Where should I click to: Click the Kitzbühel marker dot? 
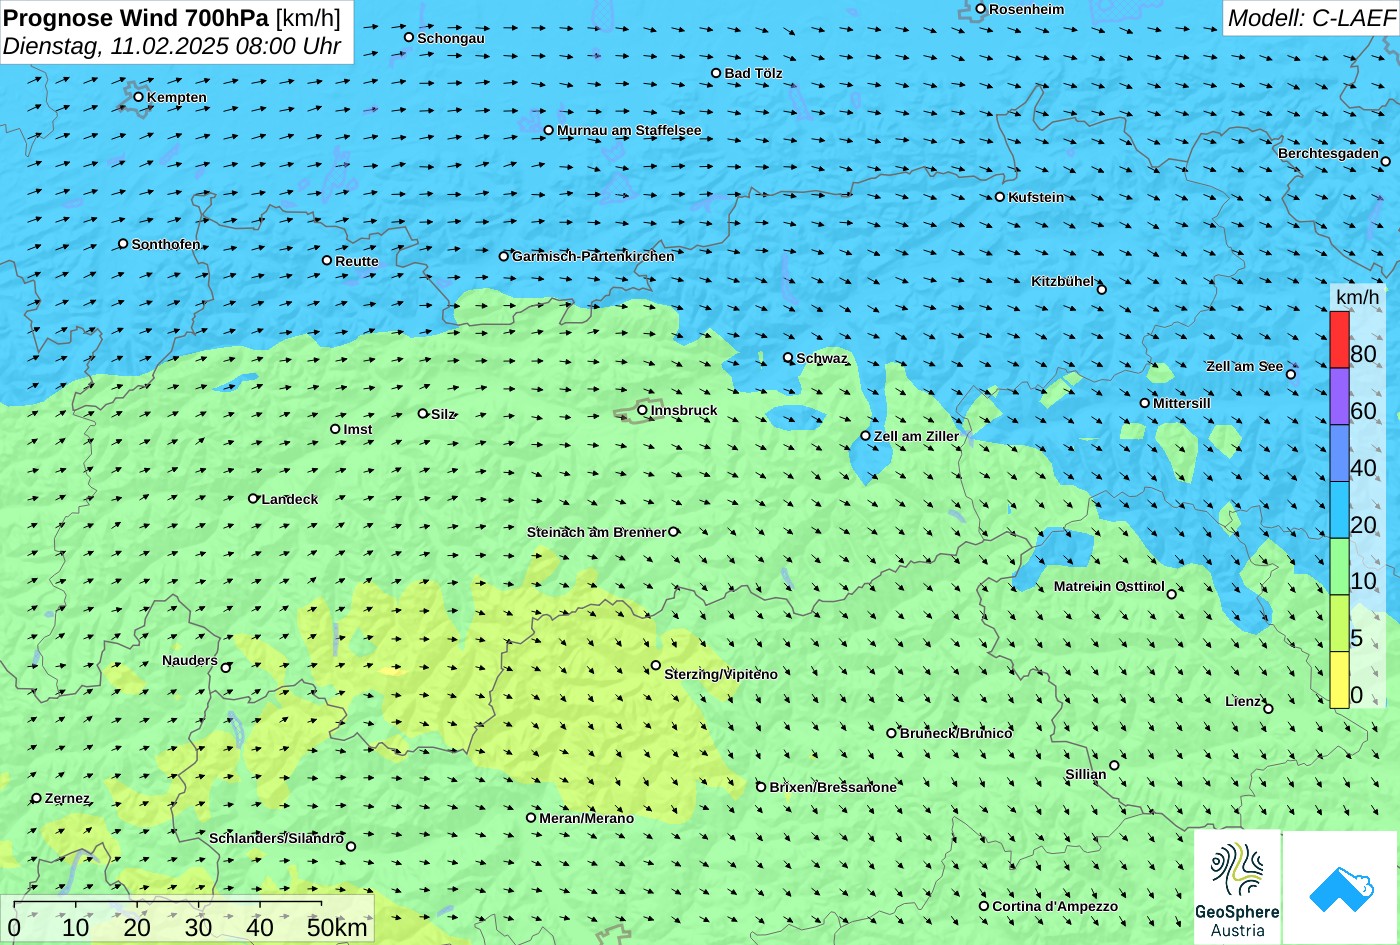click(1101, 290)
